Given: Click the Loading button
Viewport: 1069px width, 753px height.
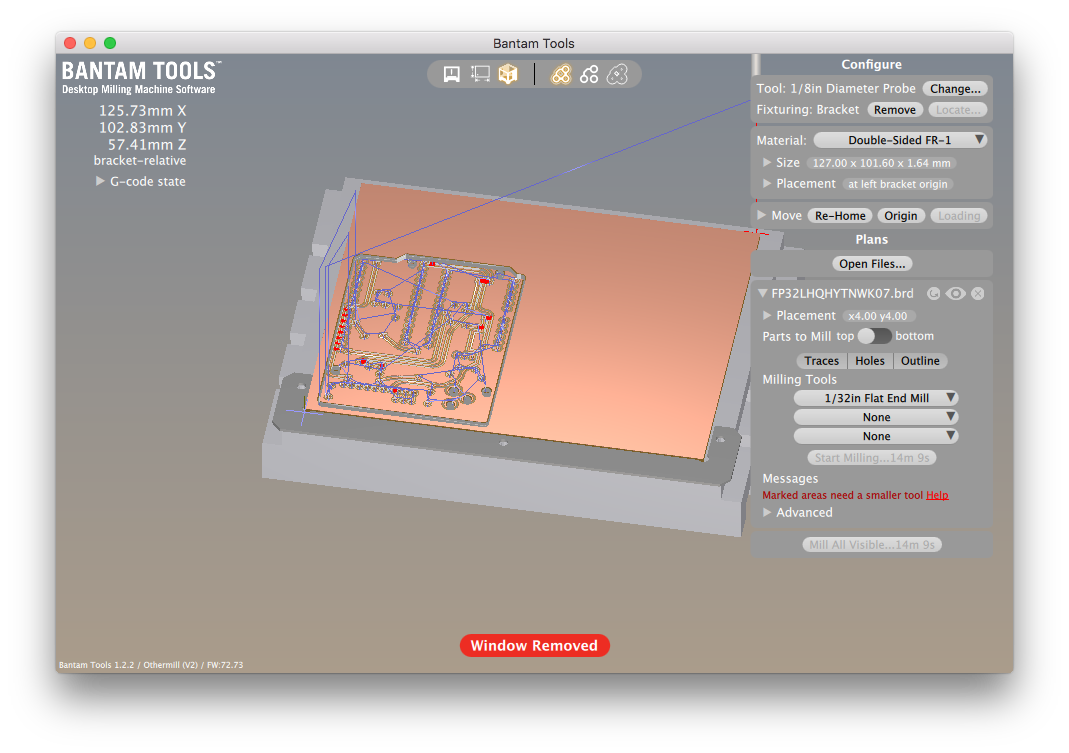Looking at the screenshot, I should [x=959, y=216].
